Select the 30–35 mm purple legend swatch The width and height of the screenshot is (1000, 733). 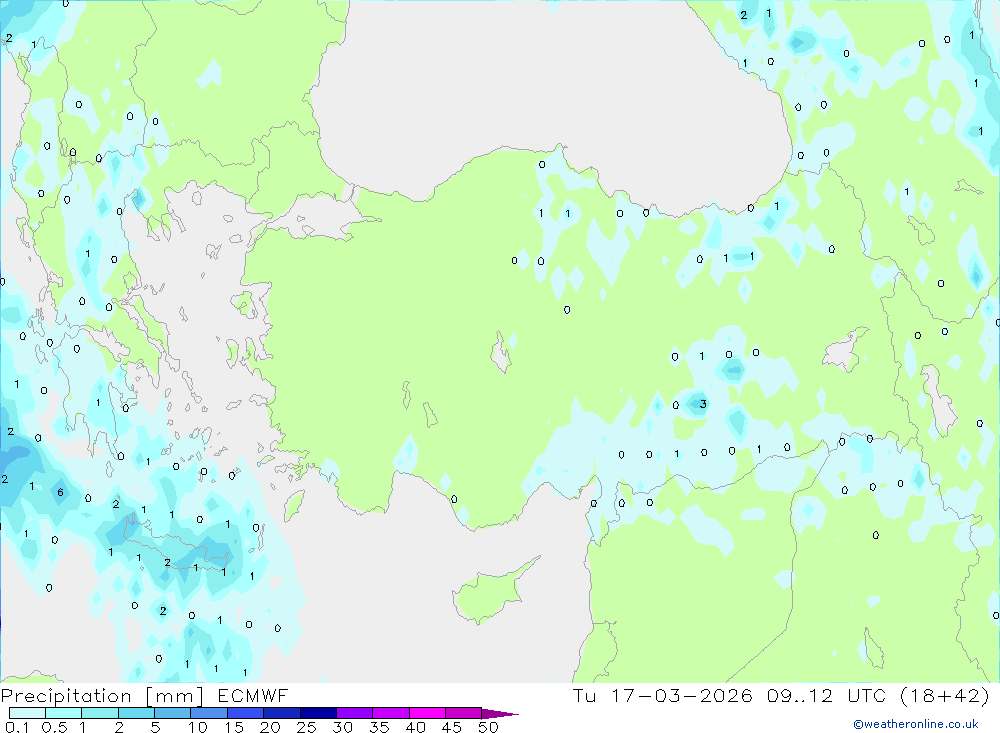[355, 713]
